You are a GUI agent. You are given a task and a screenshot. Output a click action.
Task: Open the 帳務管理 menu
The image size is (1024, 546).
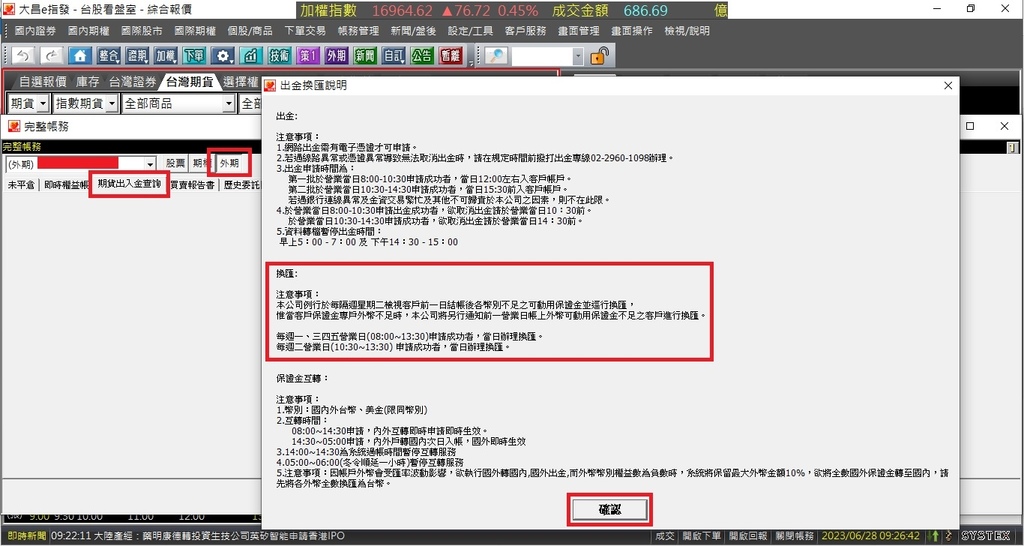click(x=359, y=31)
